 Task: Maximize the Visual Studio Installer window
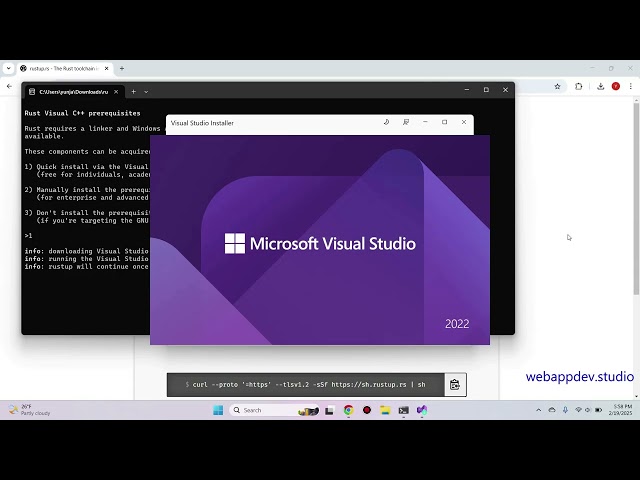coord(444,122)
